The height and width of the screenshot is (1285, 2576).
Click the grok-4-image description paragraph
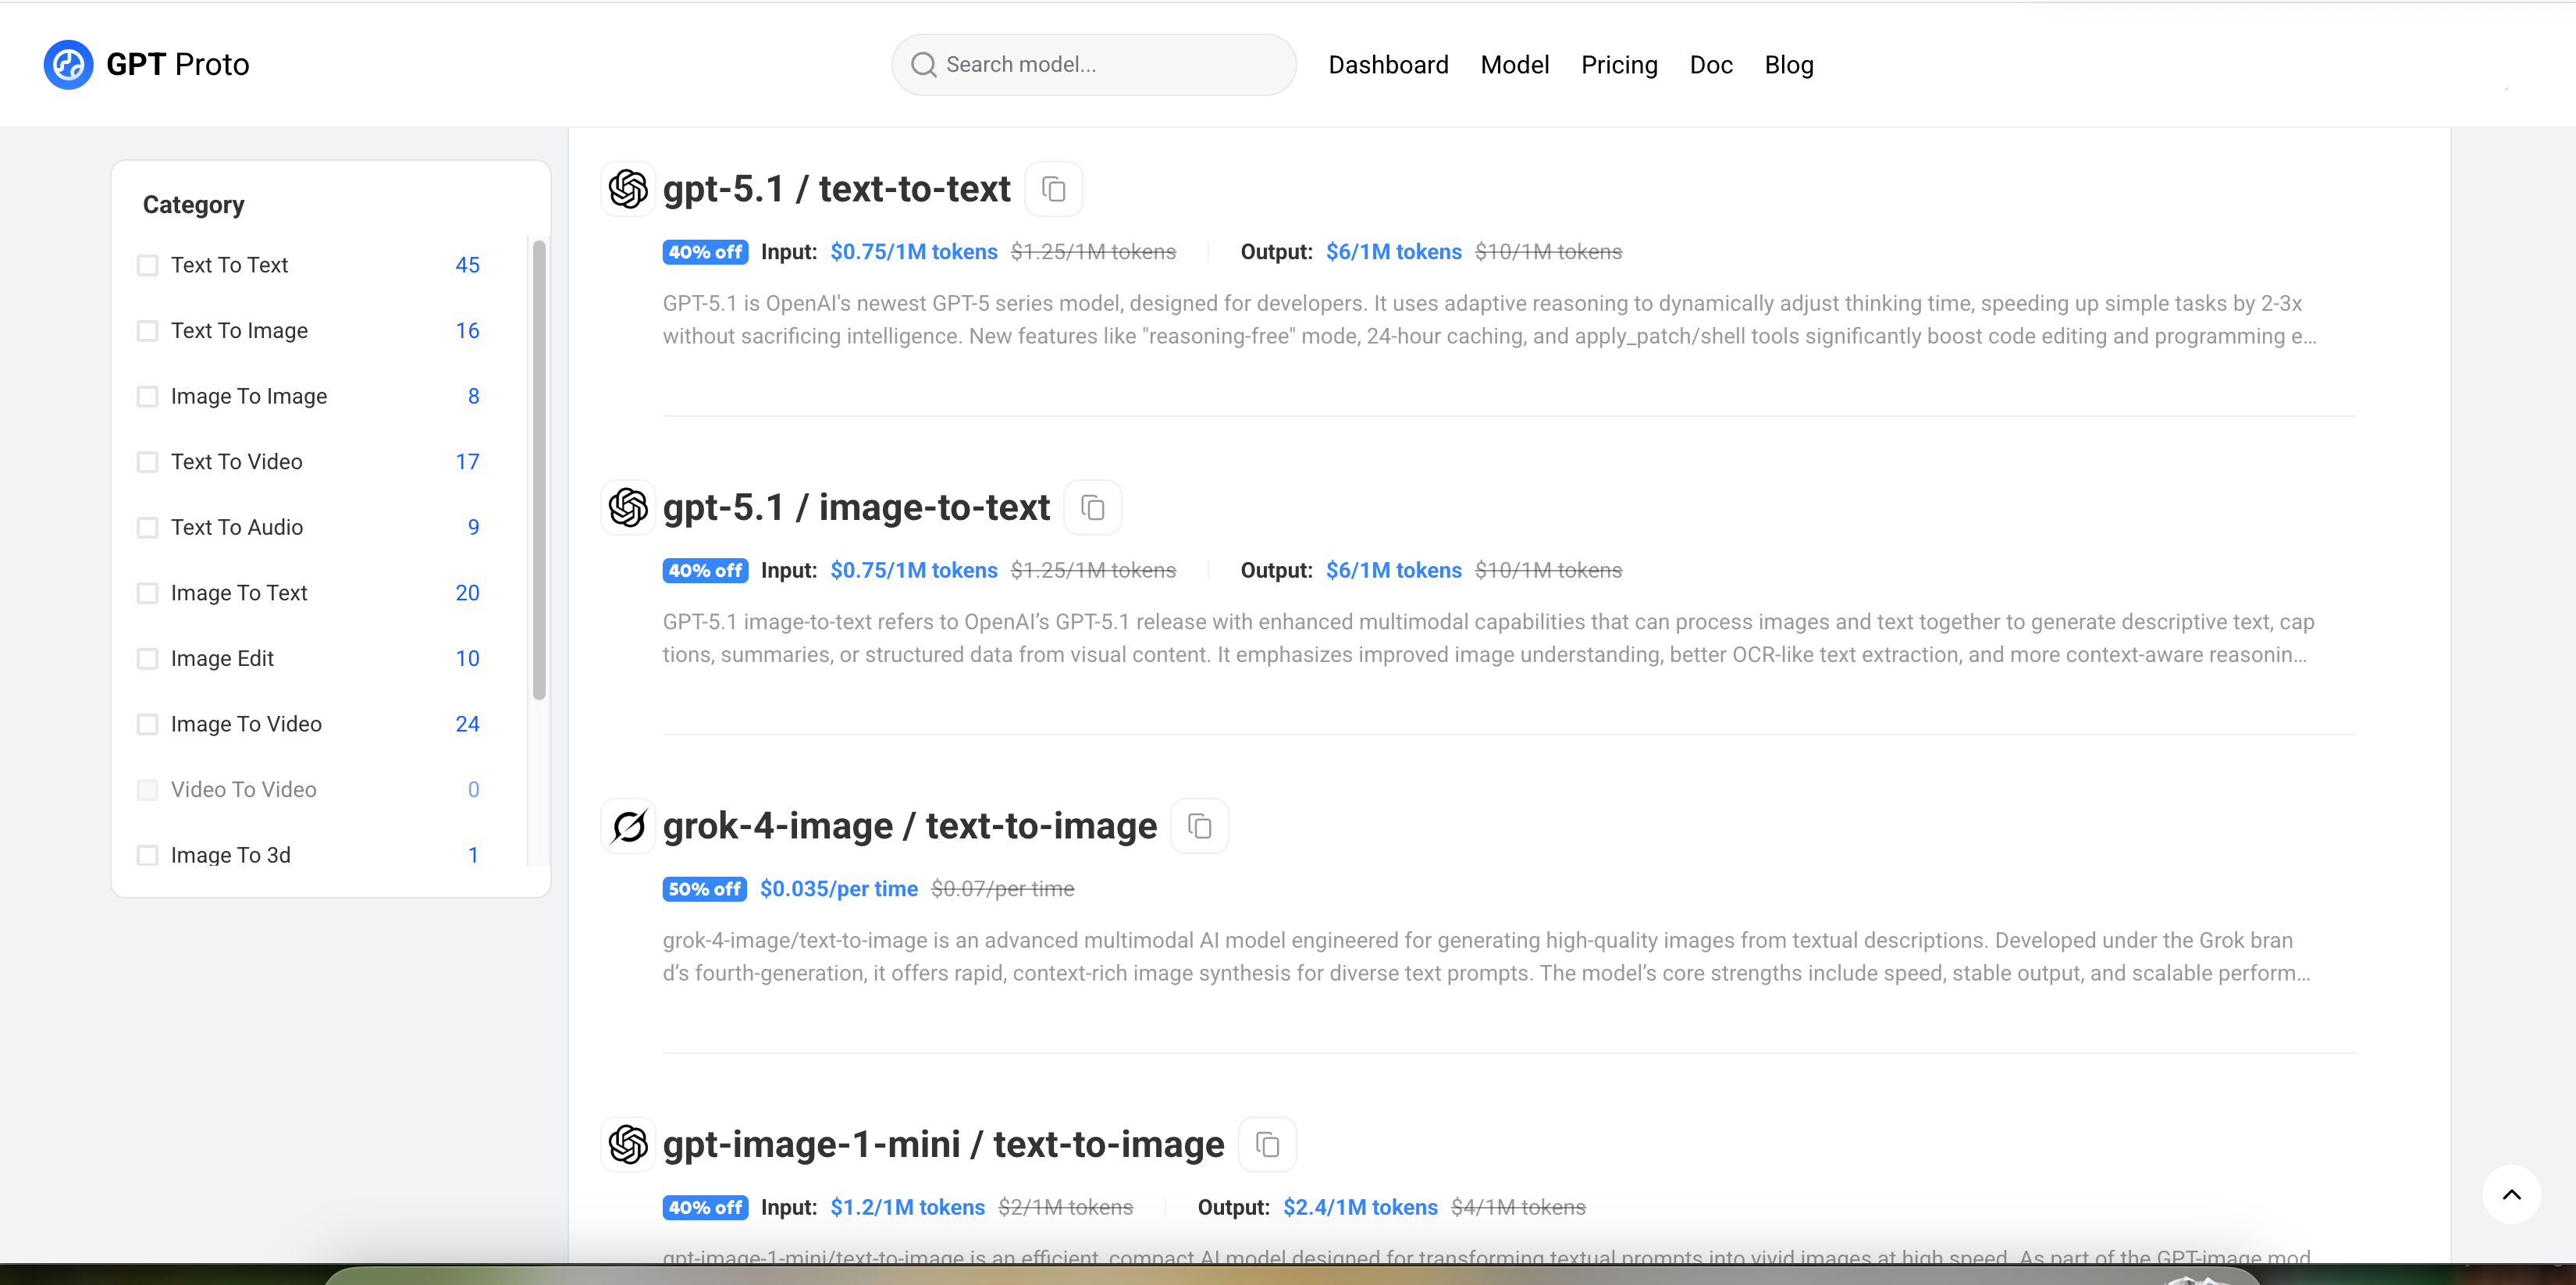pos(1487,957)
